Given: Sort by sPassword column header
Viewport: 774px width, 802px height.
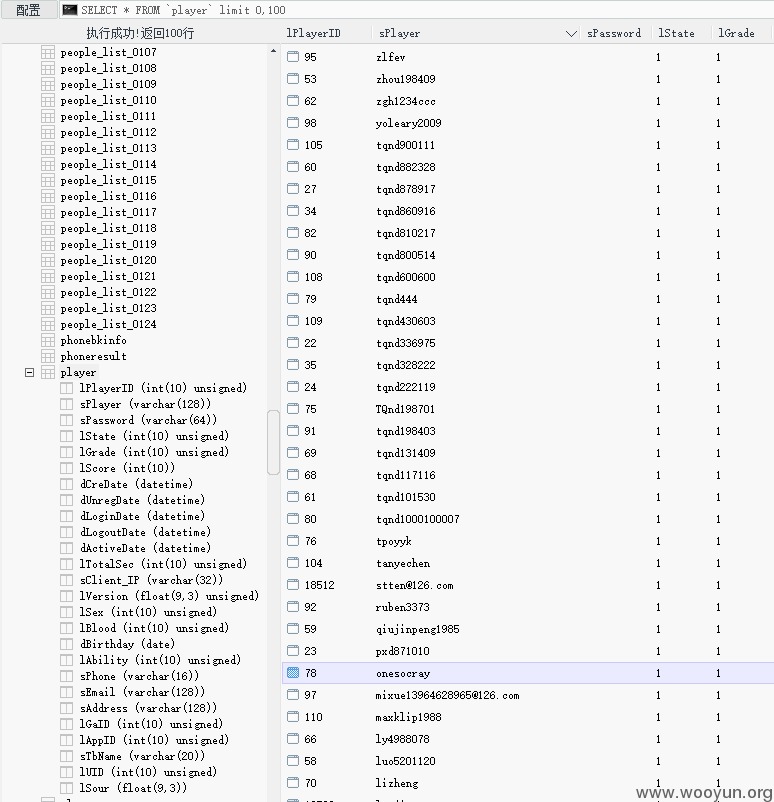Looking at the screenshot, I should pos(614,33).
